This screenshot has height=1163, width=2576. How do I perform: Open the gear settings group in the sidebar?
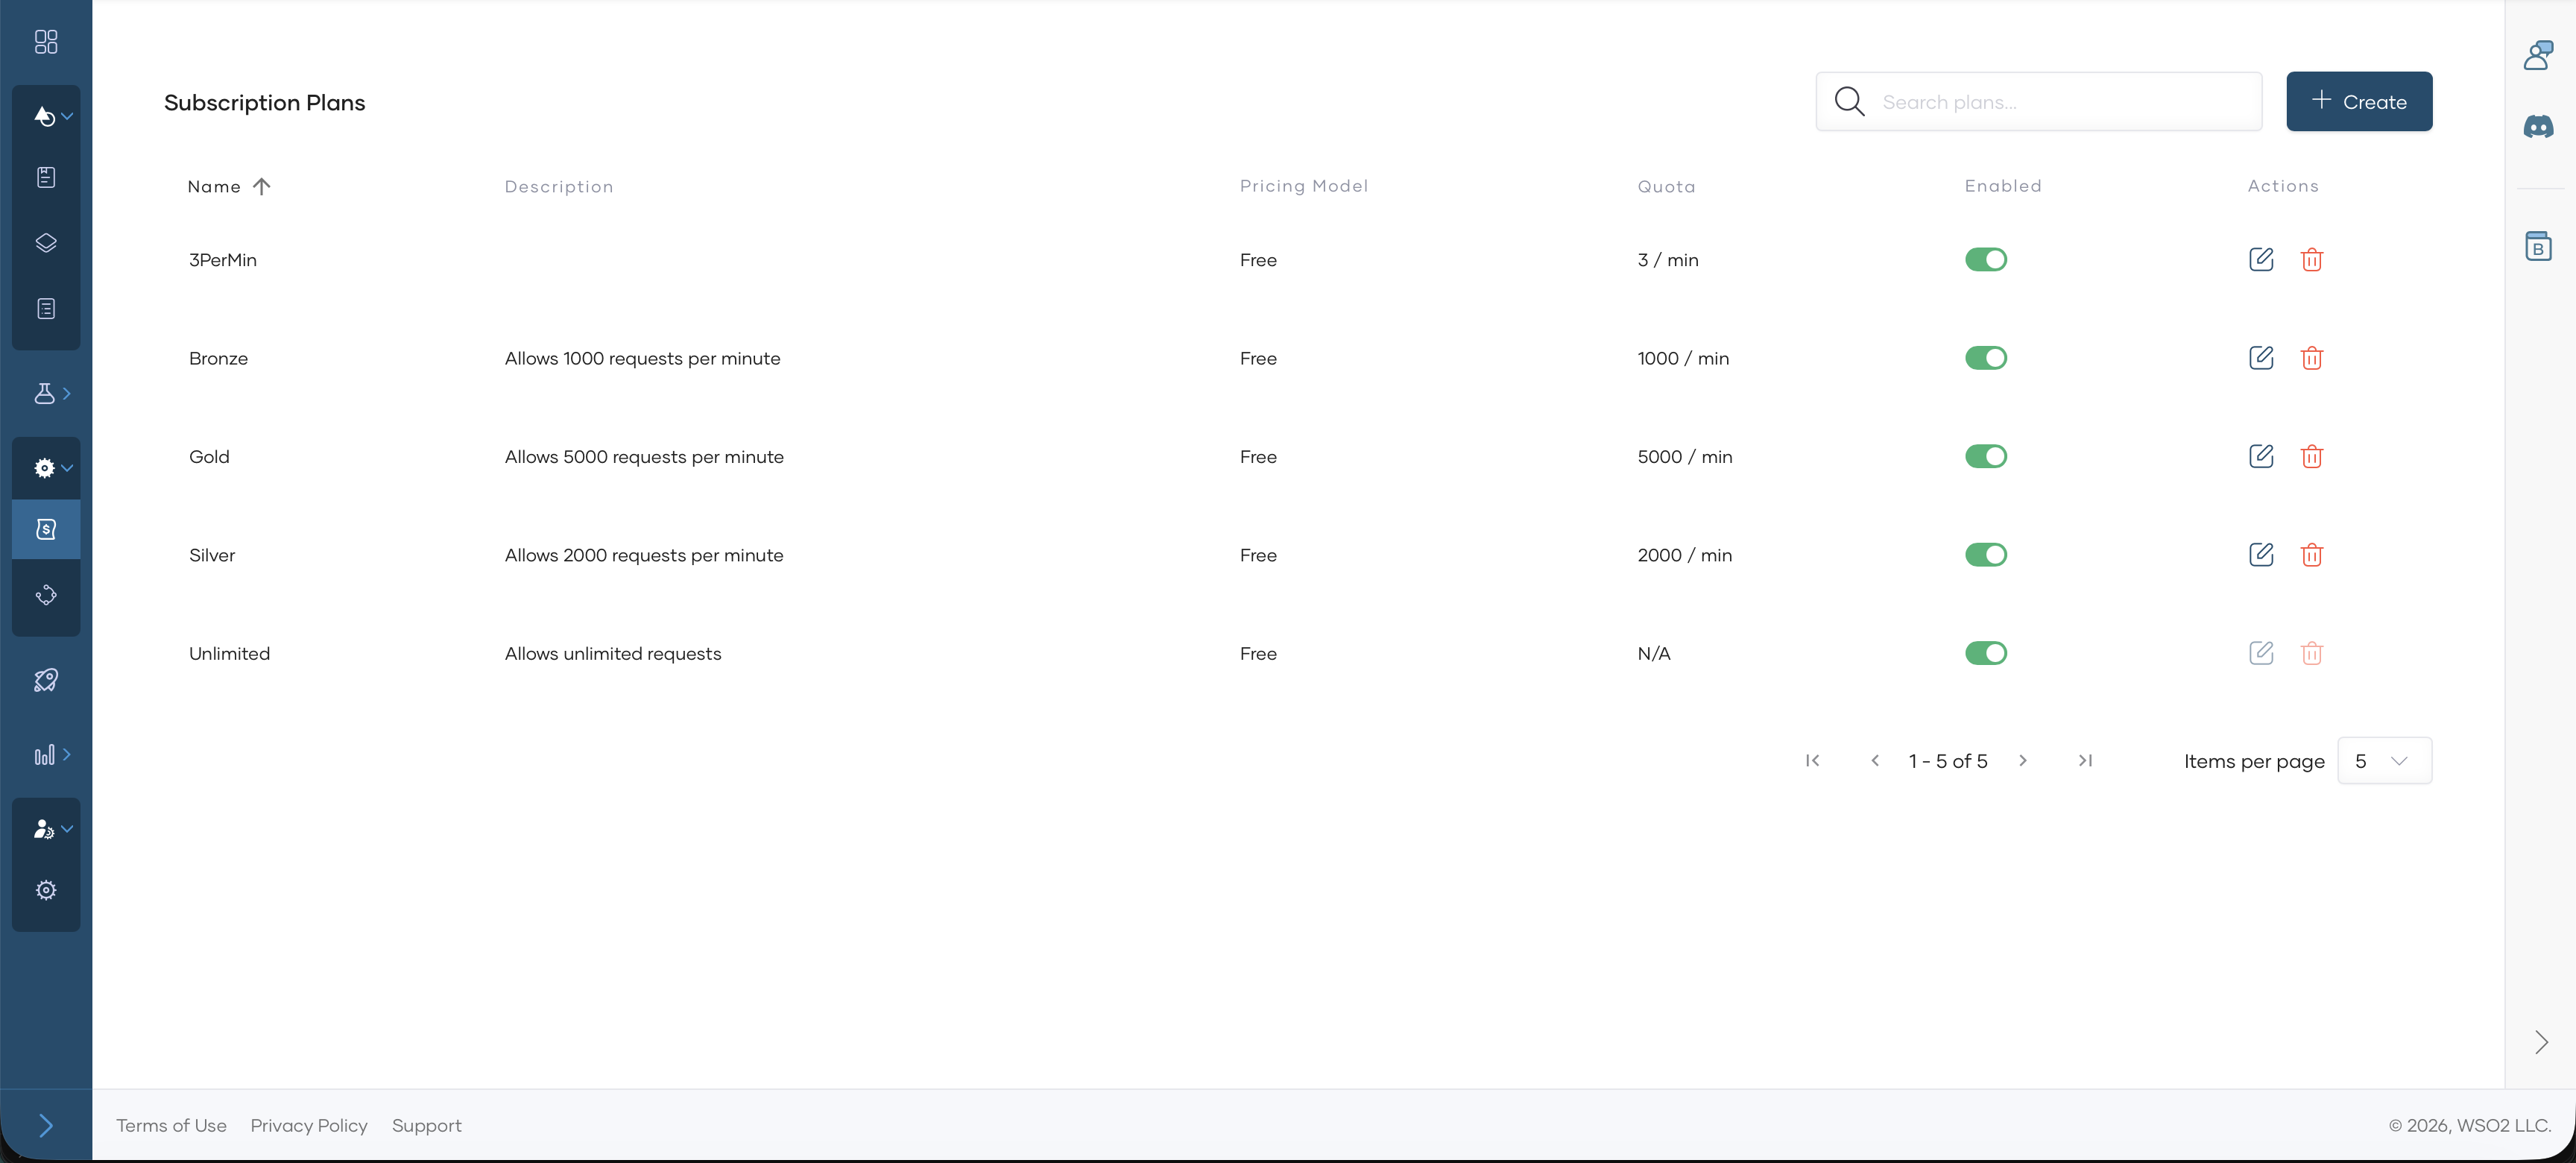(x=45, y=467)
